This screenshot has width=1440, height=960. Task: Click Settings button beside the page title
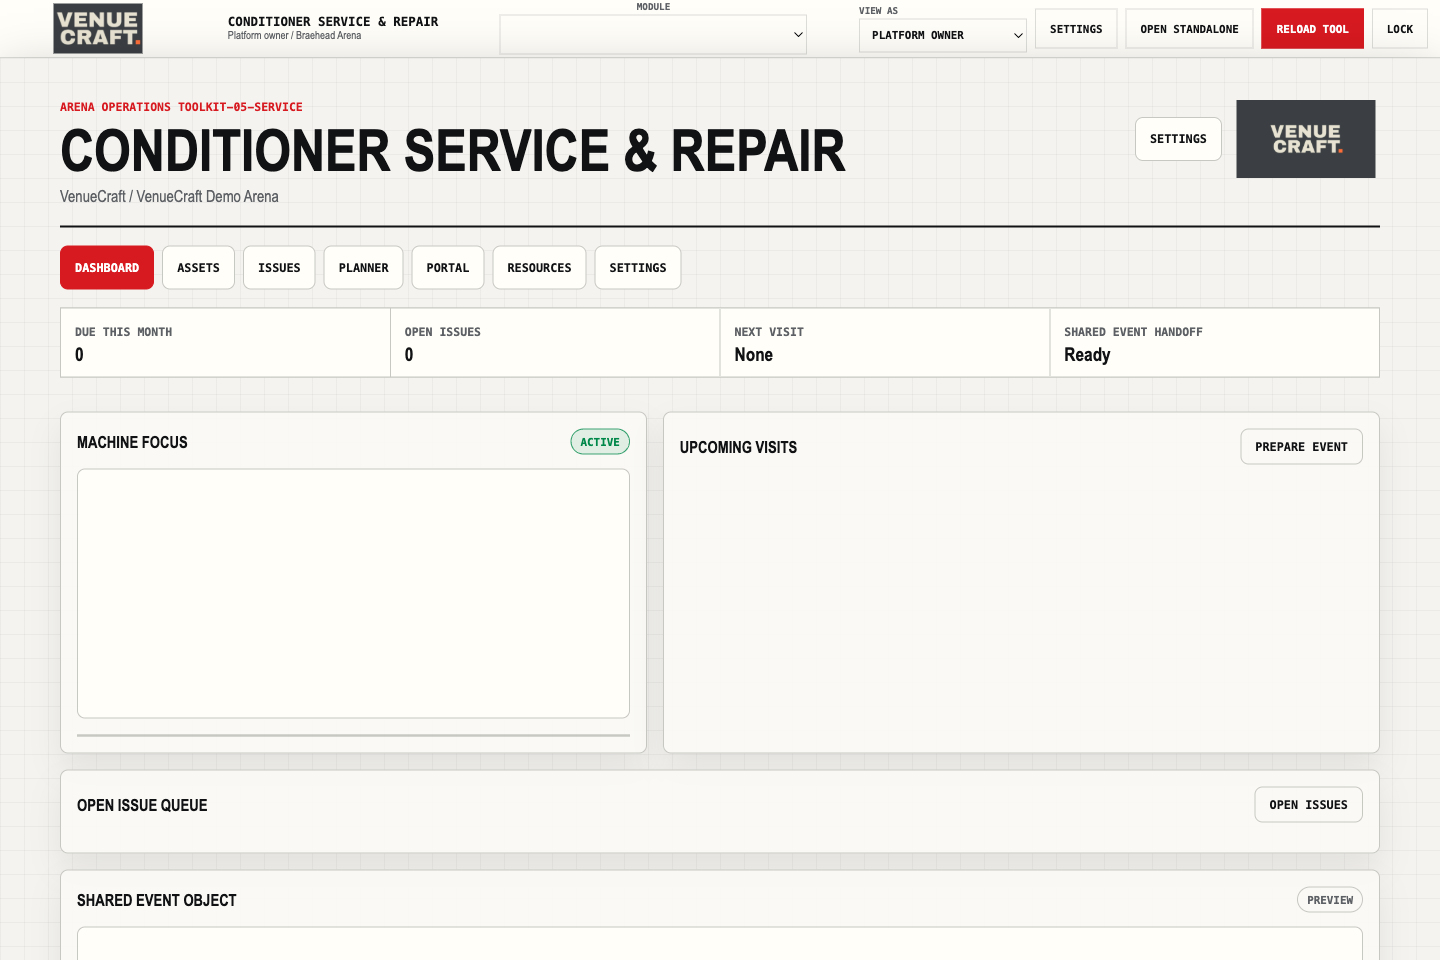(1178, 139)
